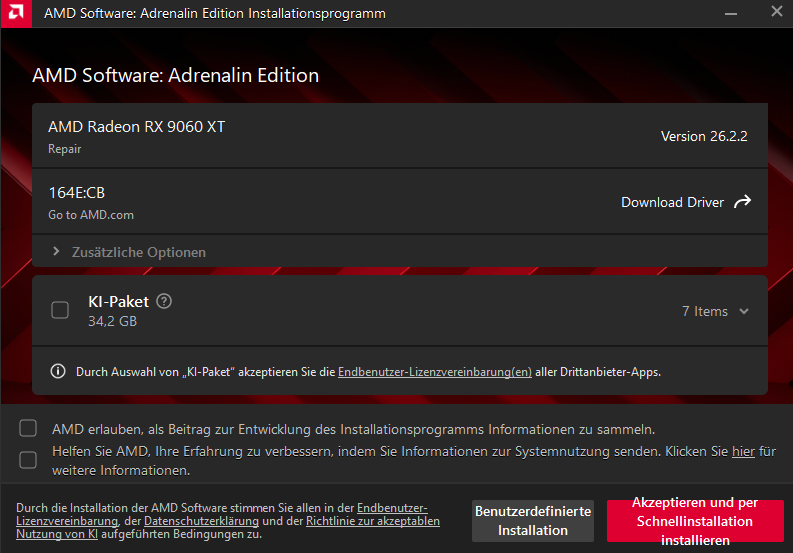793x553 pixels.
Task: Open KI-Paket help question mark icon
Action: 164,302
